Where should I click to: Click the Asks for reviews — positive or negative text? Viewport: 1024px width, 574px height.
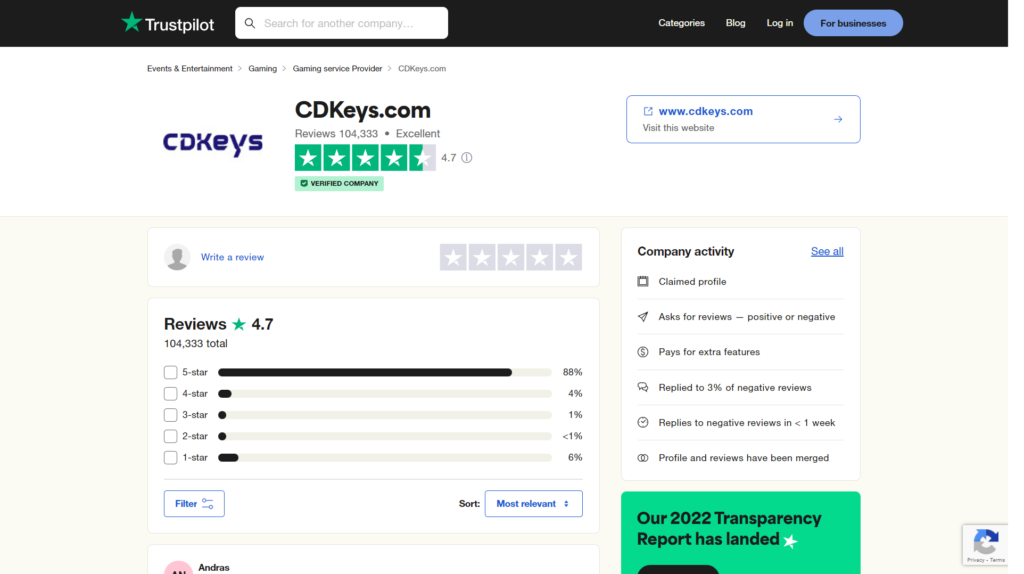746,317
